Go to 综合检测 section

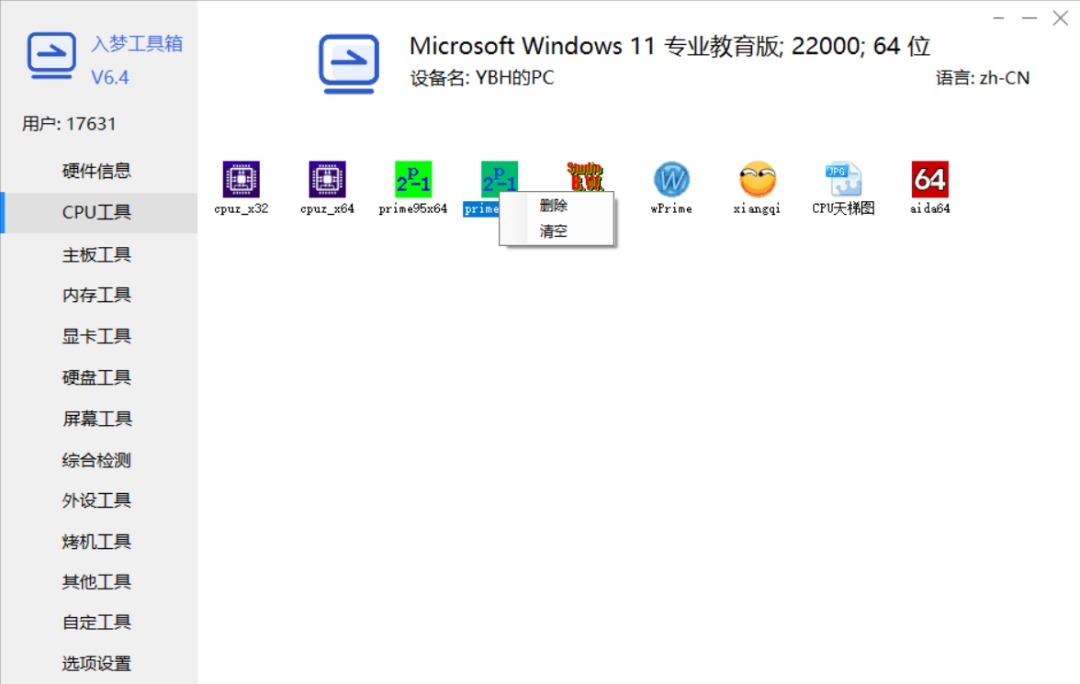pos(96,460)
